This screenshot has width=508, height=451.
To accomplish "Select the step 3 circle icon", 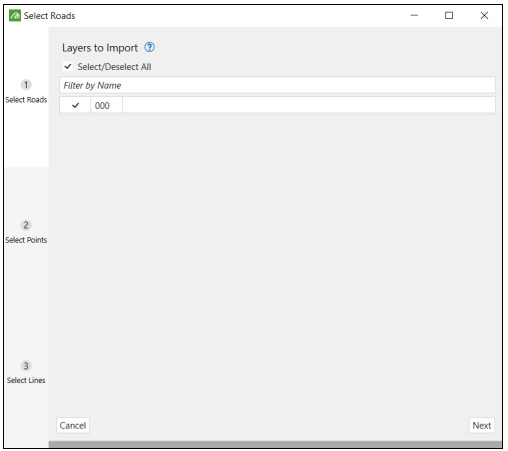I will pos(26,366).
